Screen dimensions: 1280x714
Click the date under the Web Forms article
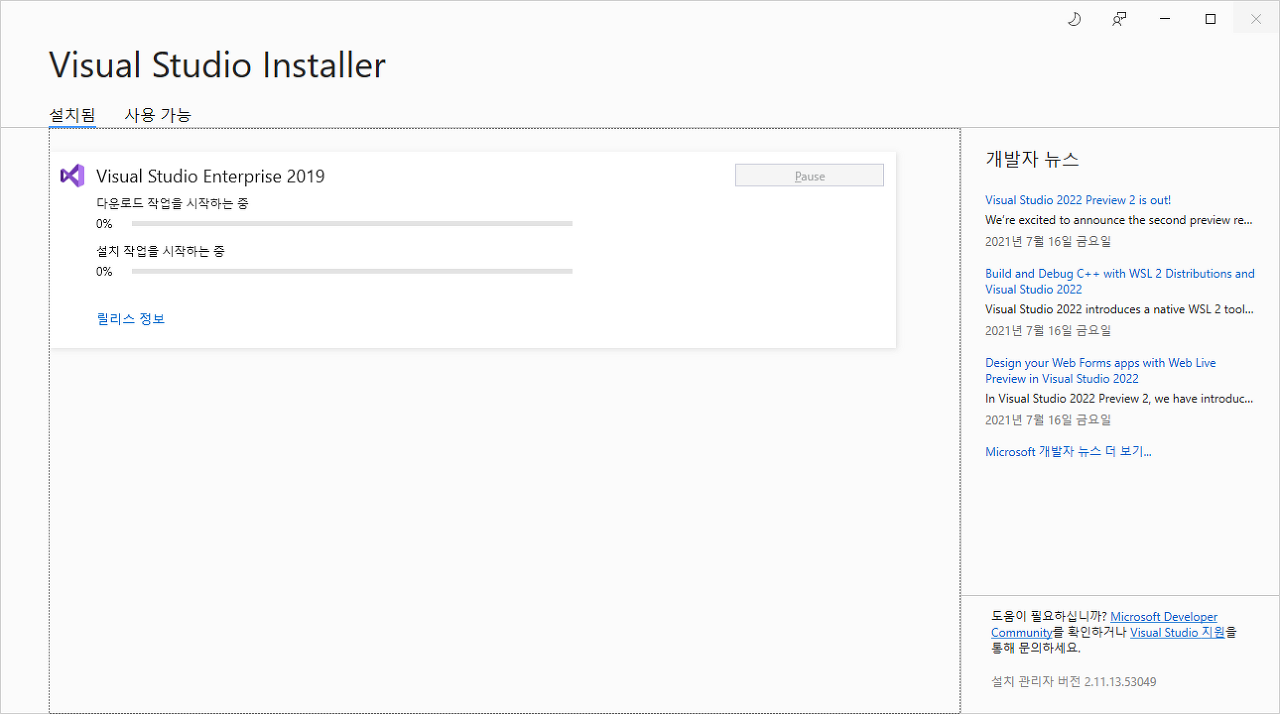[1048, 420]
